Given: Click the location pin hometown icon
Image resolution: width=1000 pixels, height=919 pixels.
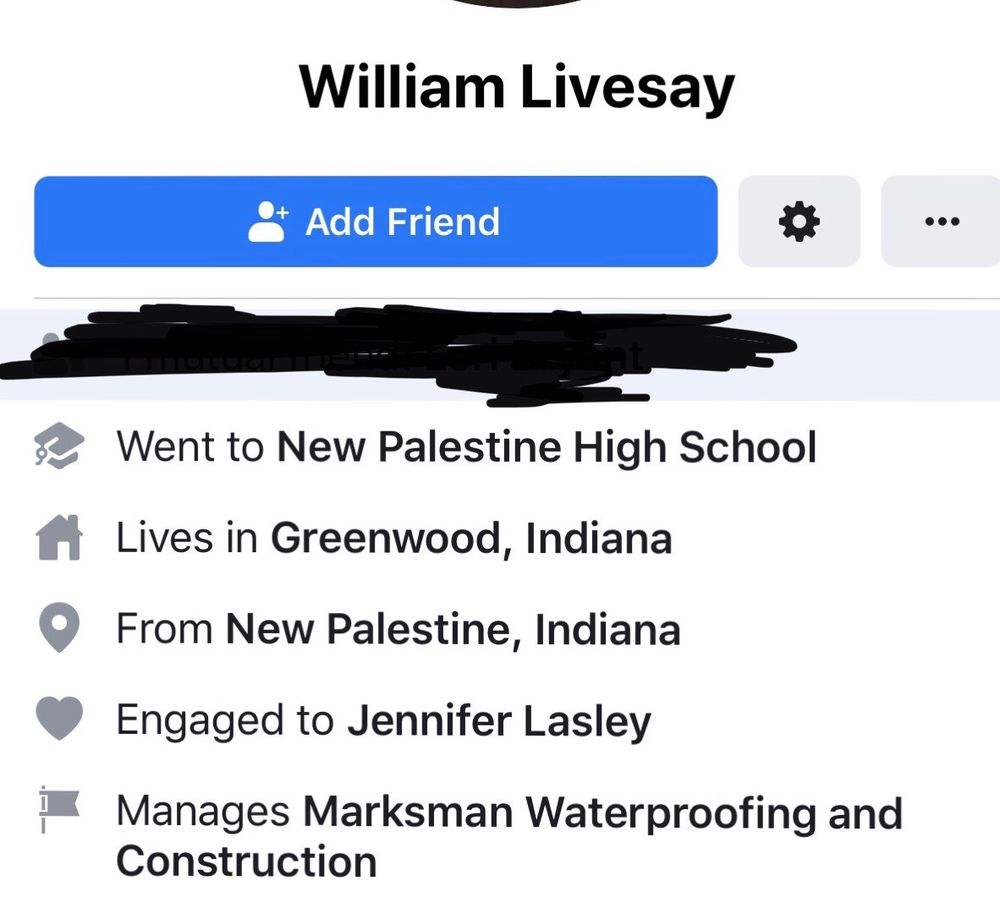Looking at the screenshot, I should point(57,630).
